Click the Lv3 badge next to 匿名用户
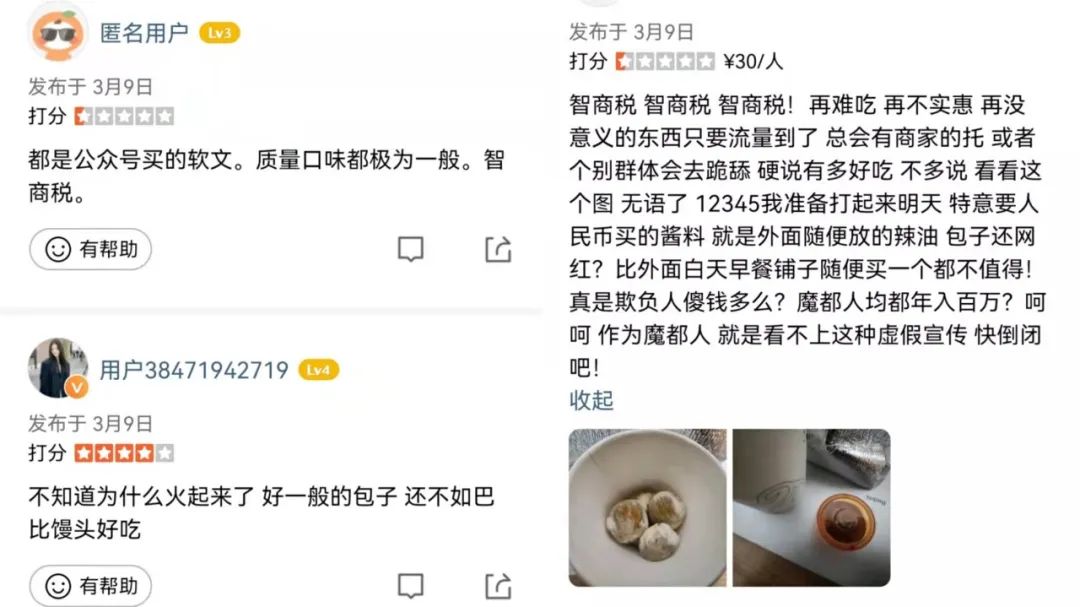The width and height of the screenshot is (1080, 607). (x=219, y=32)
